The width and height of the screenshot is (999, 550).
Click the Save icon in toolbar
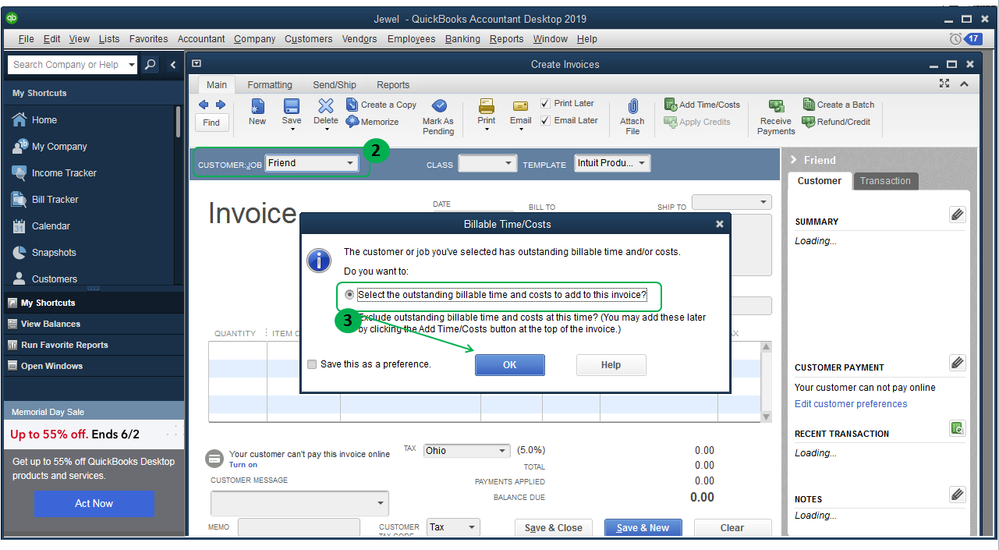tap(292, 106)
